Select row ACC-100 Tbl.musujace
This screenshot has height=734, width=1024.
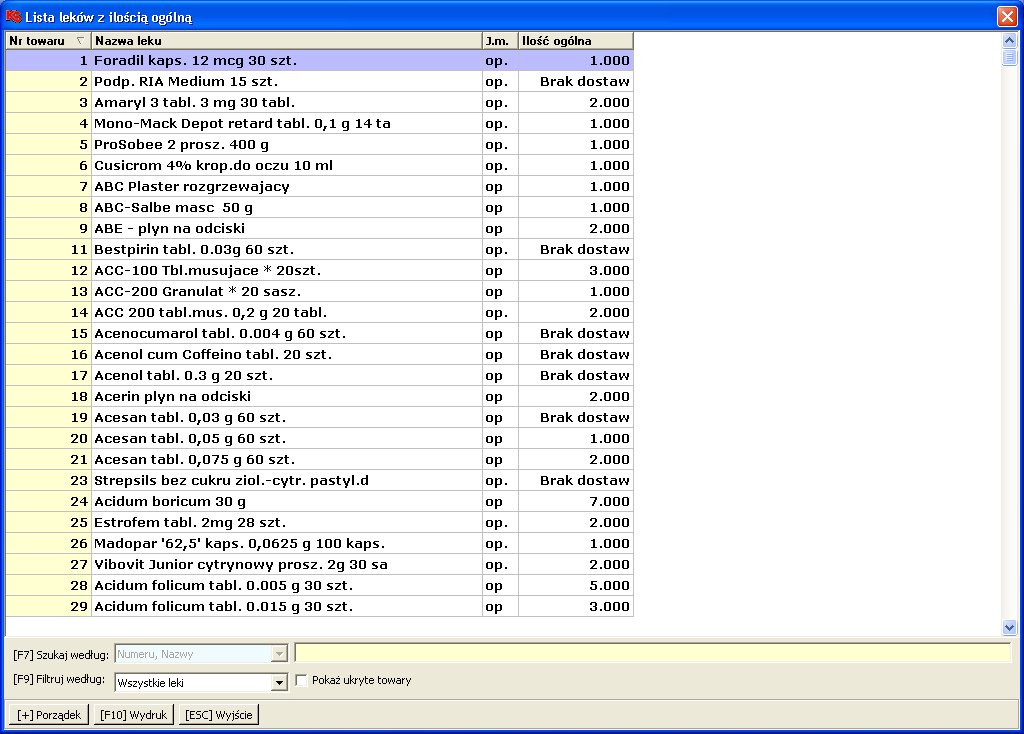coord(286,270)
